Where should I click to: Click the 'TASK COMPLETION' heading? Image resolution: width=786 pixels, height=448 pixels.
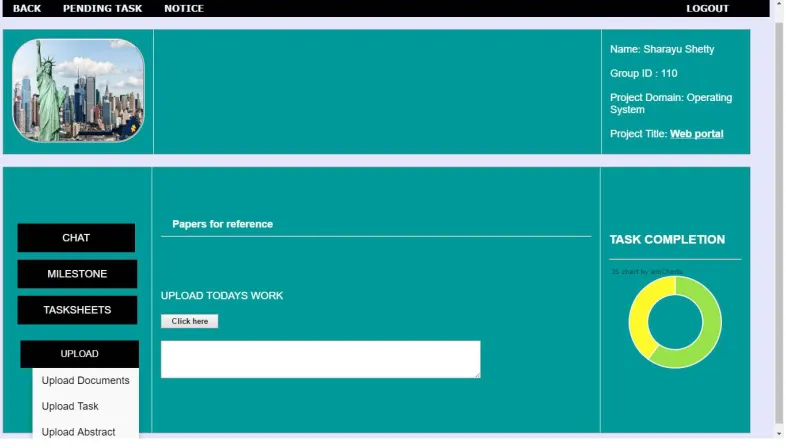pos(667,240)
